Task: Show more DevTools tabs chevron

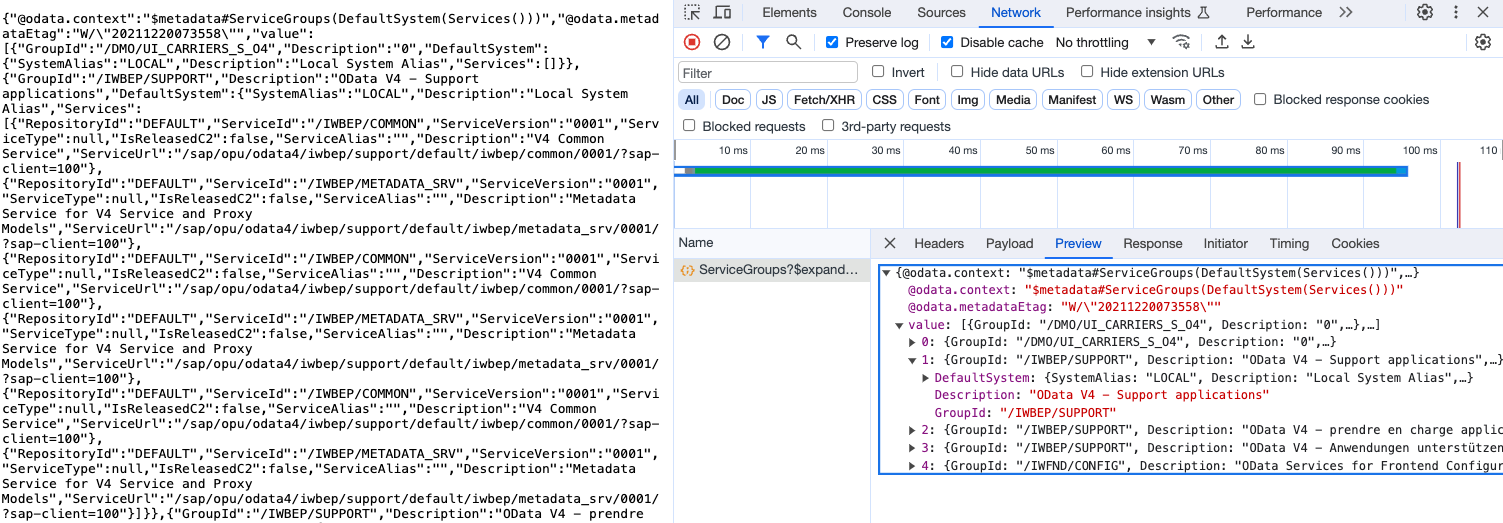Action: coord(1346,12)
